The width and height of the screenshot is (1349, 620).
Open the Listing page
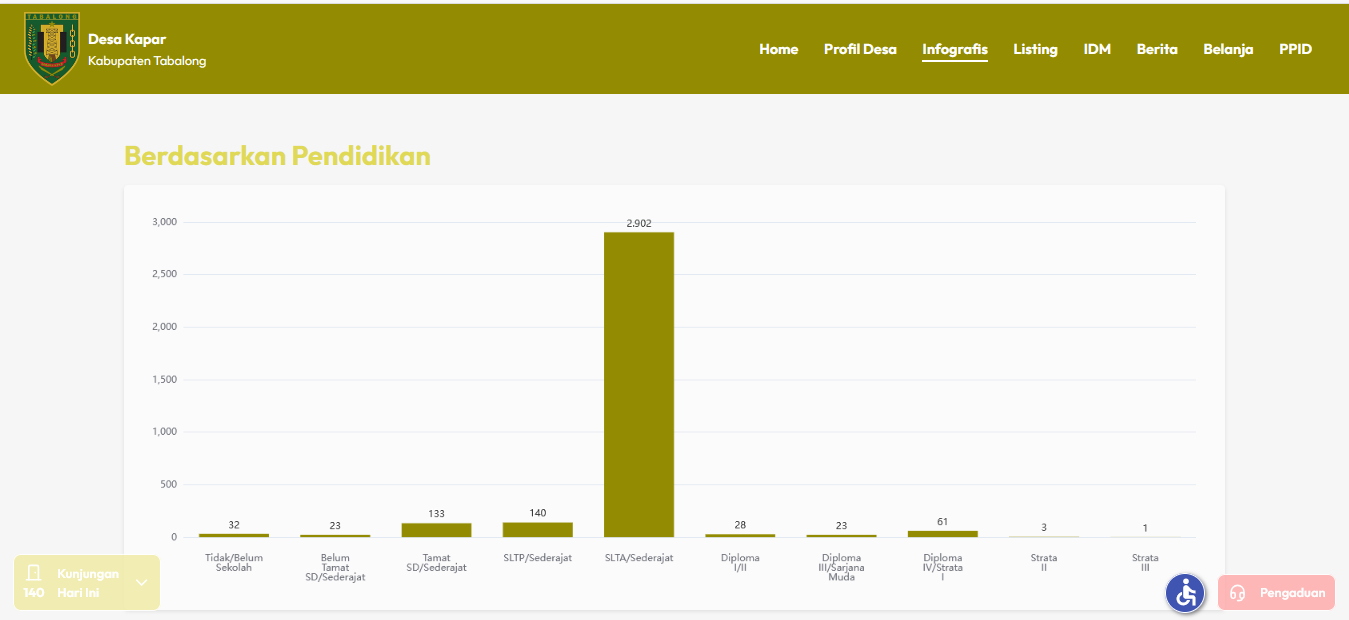[x=1035, y=49]
